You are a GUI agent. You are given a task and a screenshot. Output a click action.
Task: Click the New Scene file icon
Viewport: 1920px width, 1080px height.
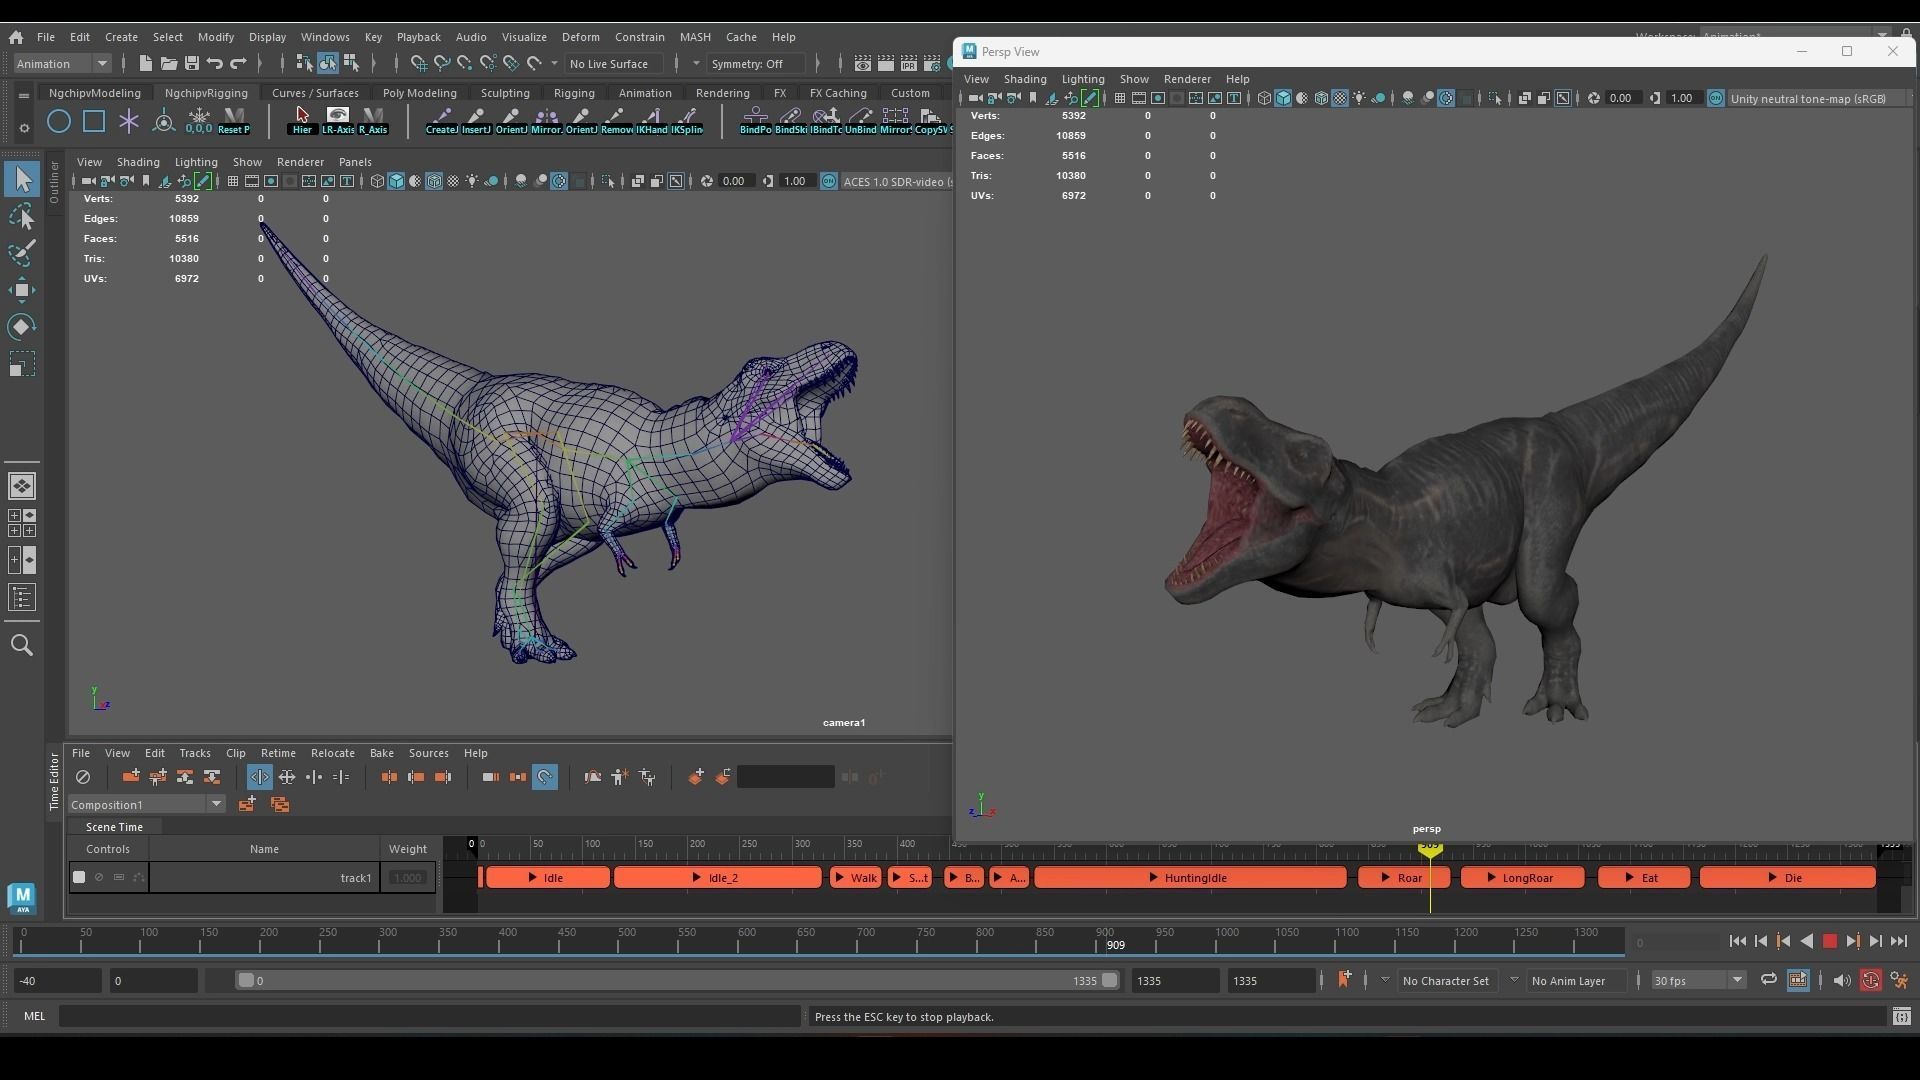coord(145,64)
